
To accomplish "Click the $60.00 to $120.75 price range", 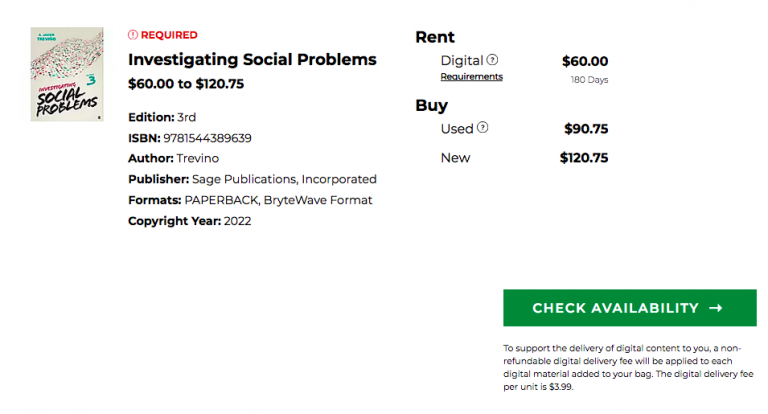I will coord(186,84).
